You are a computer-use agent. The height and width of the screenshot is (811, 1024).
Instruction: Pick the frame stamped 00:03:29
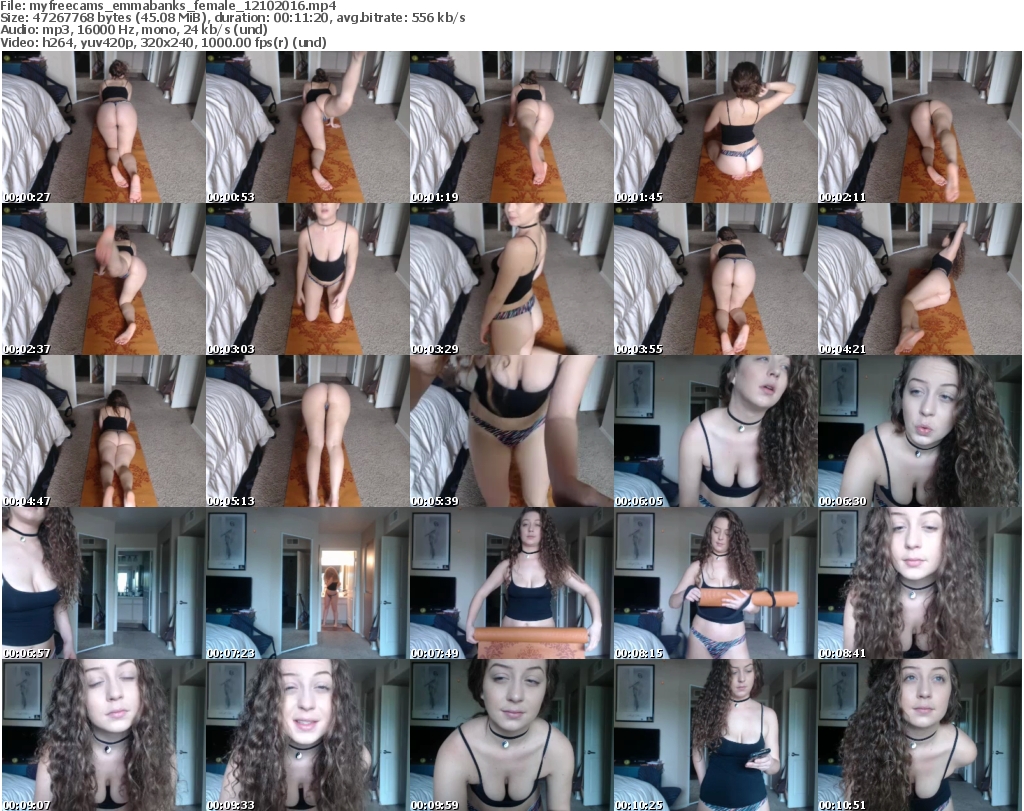click(x=511, y=279)
